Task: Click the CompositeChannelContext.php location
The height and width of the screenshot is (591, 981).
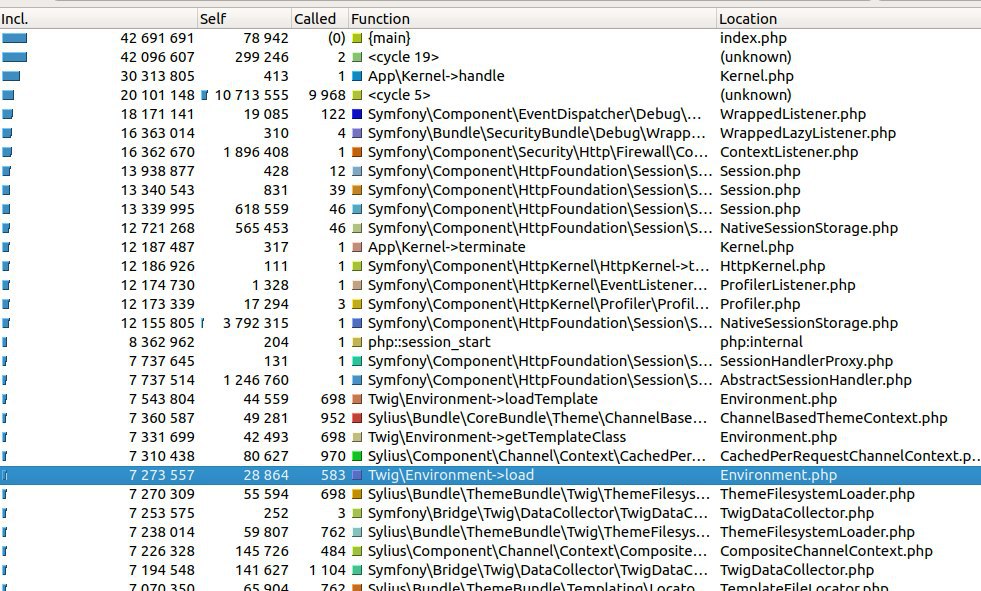Action: click(x=826, y=551)
